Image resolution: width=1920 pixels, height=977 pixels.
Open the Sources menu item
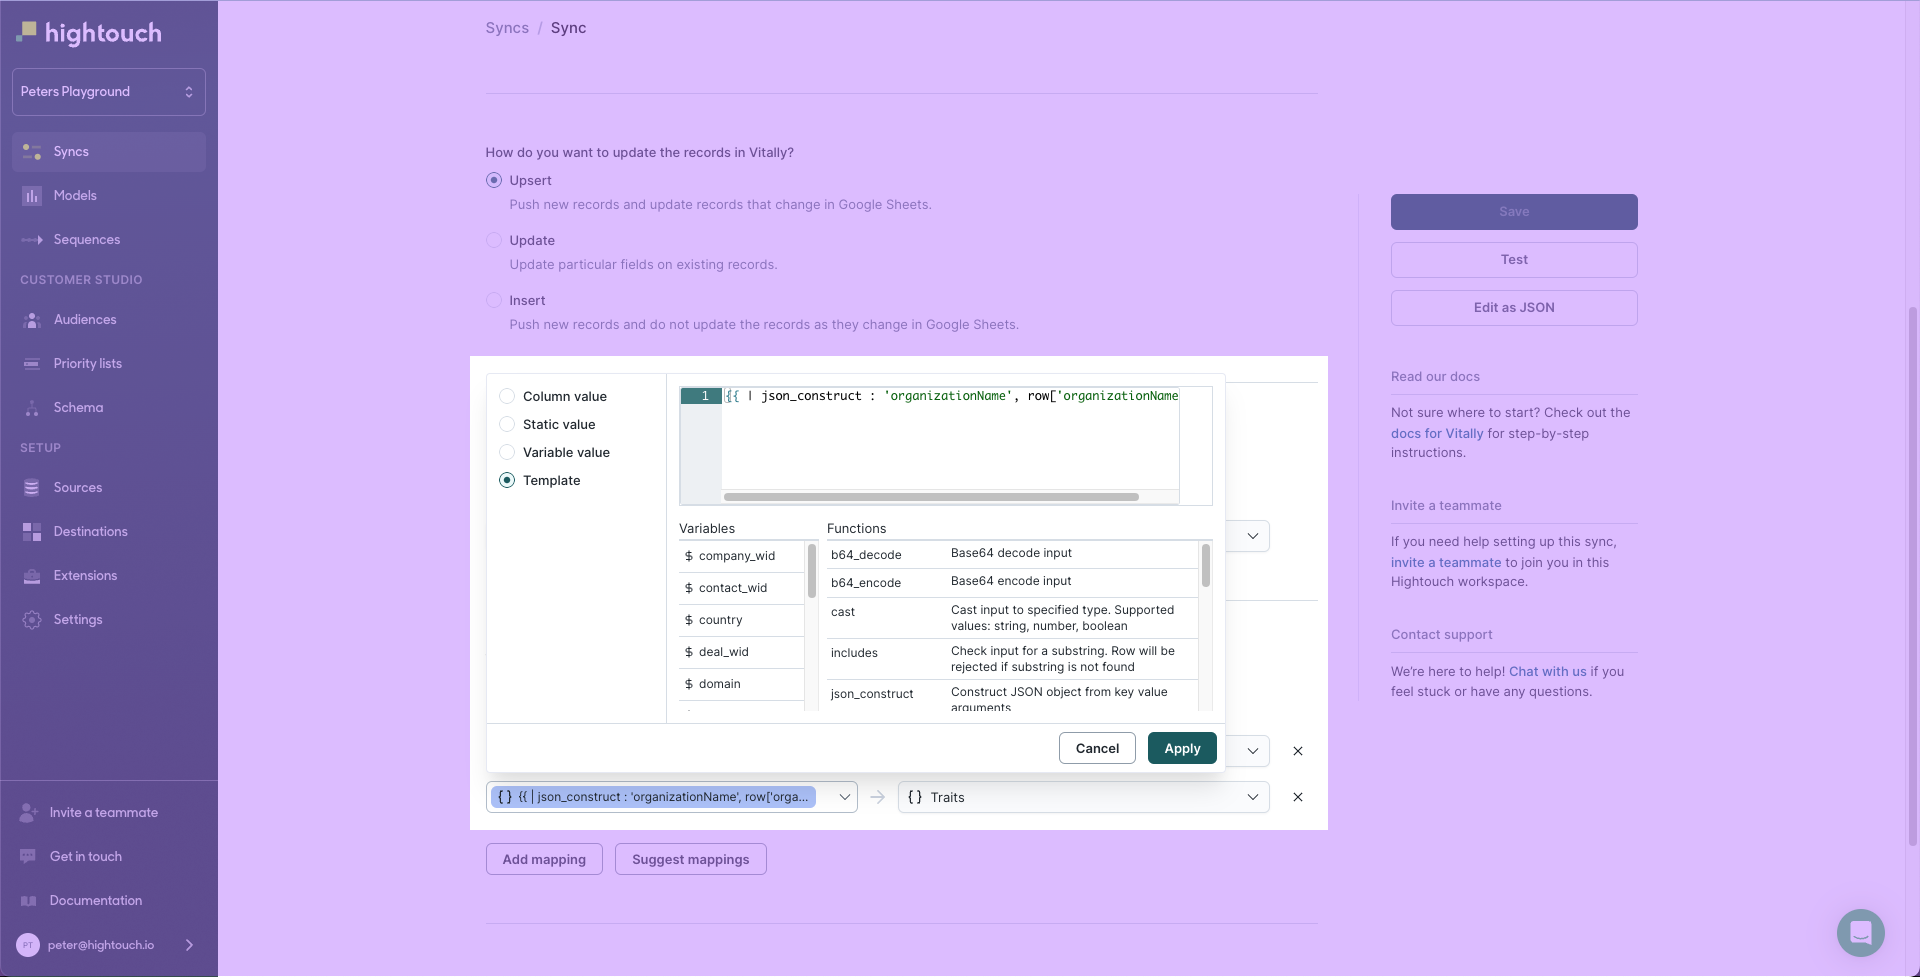click(x=109, y=488)
